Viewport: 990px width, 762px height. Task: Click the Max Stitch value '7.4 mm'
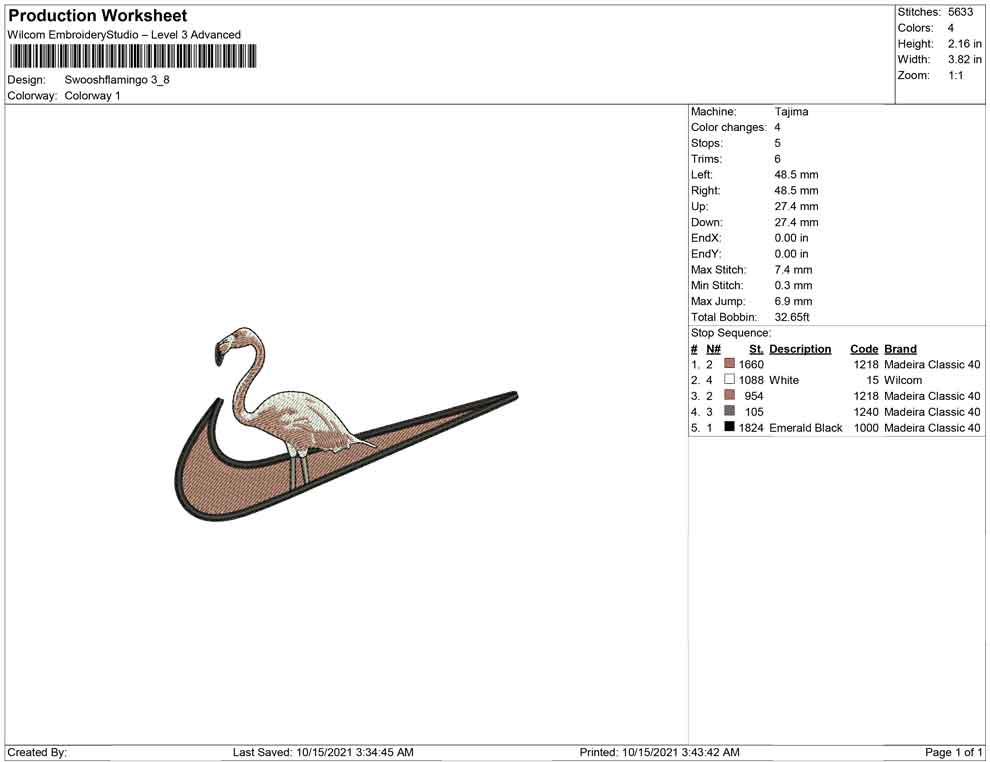click(x=794, y=270)
